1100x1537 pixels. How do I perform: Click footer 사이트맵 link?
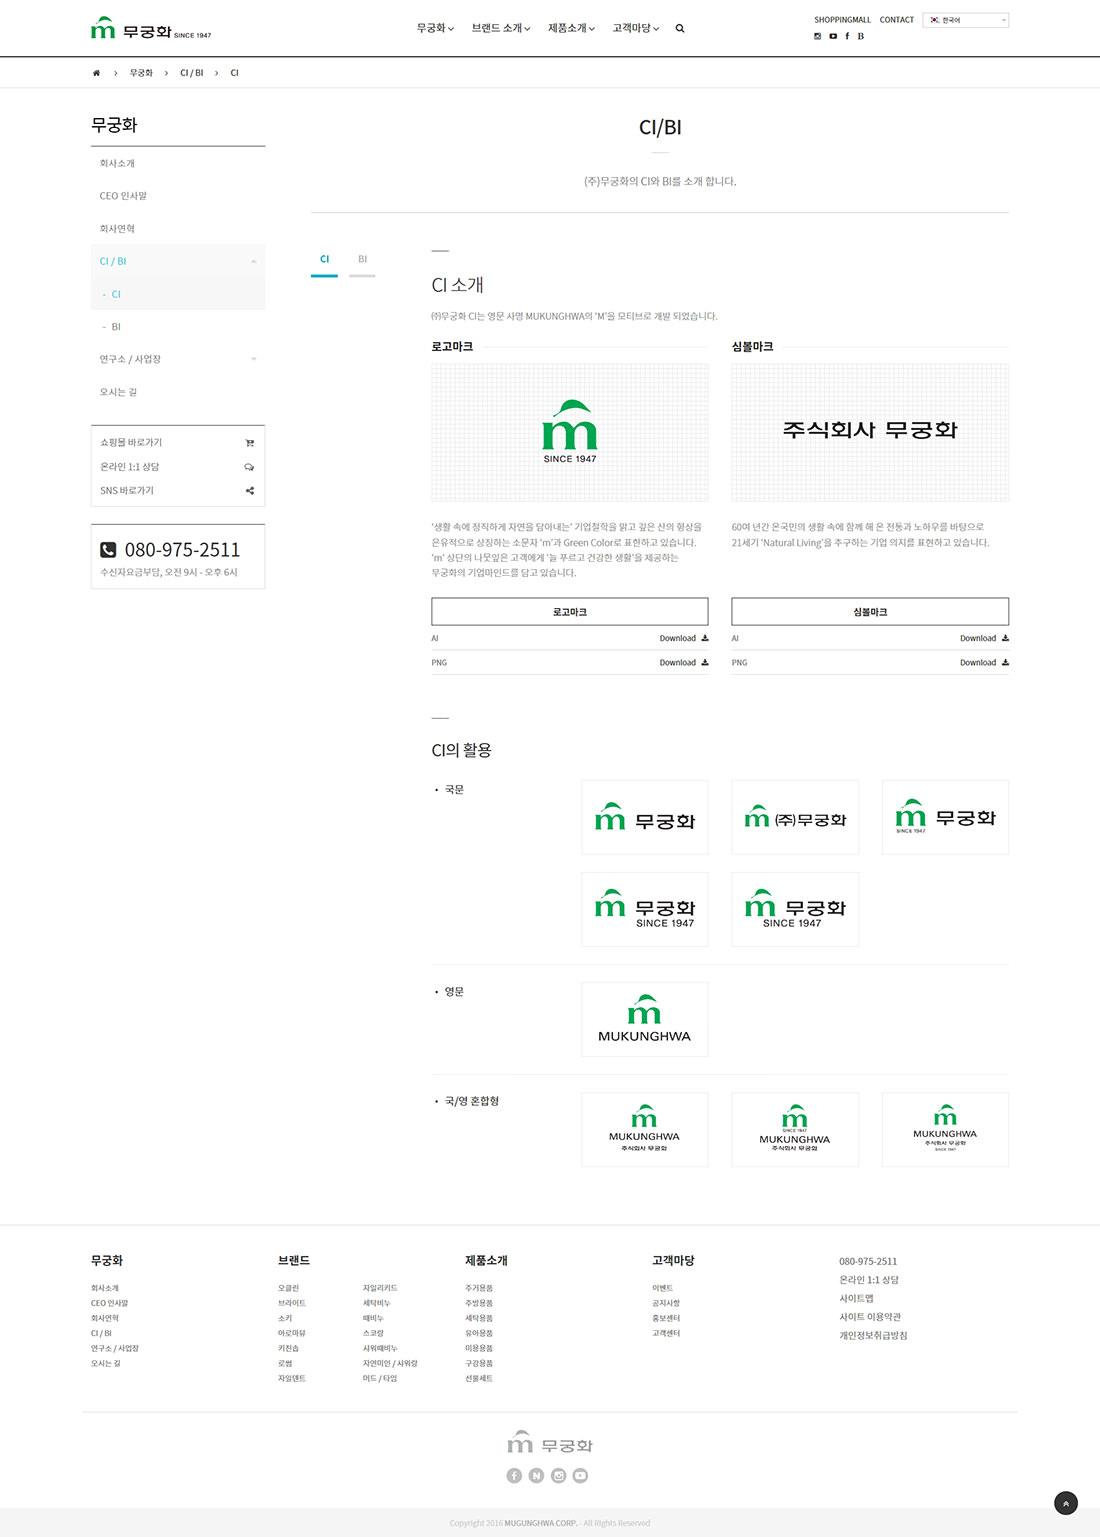pos(856,1298)
